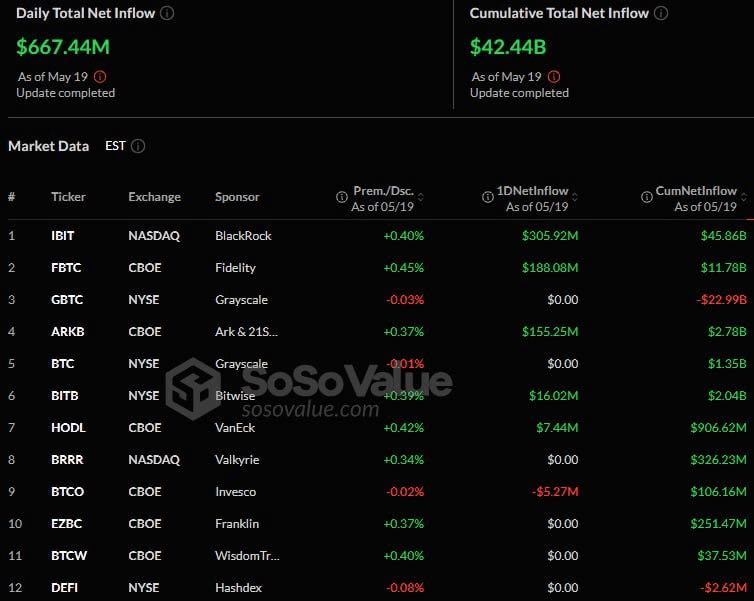Click the Franklin sponsor name
Screen dimensions: 754x601
[x=237, y=524]
